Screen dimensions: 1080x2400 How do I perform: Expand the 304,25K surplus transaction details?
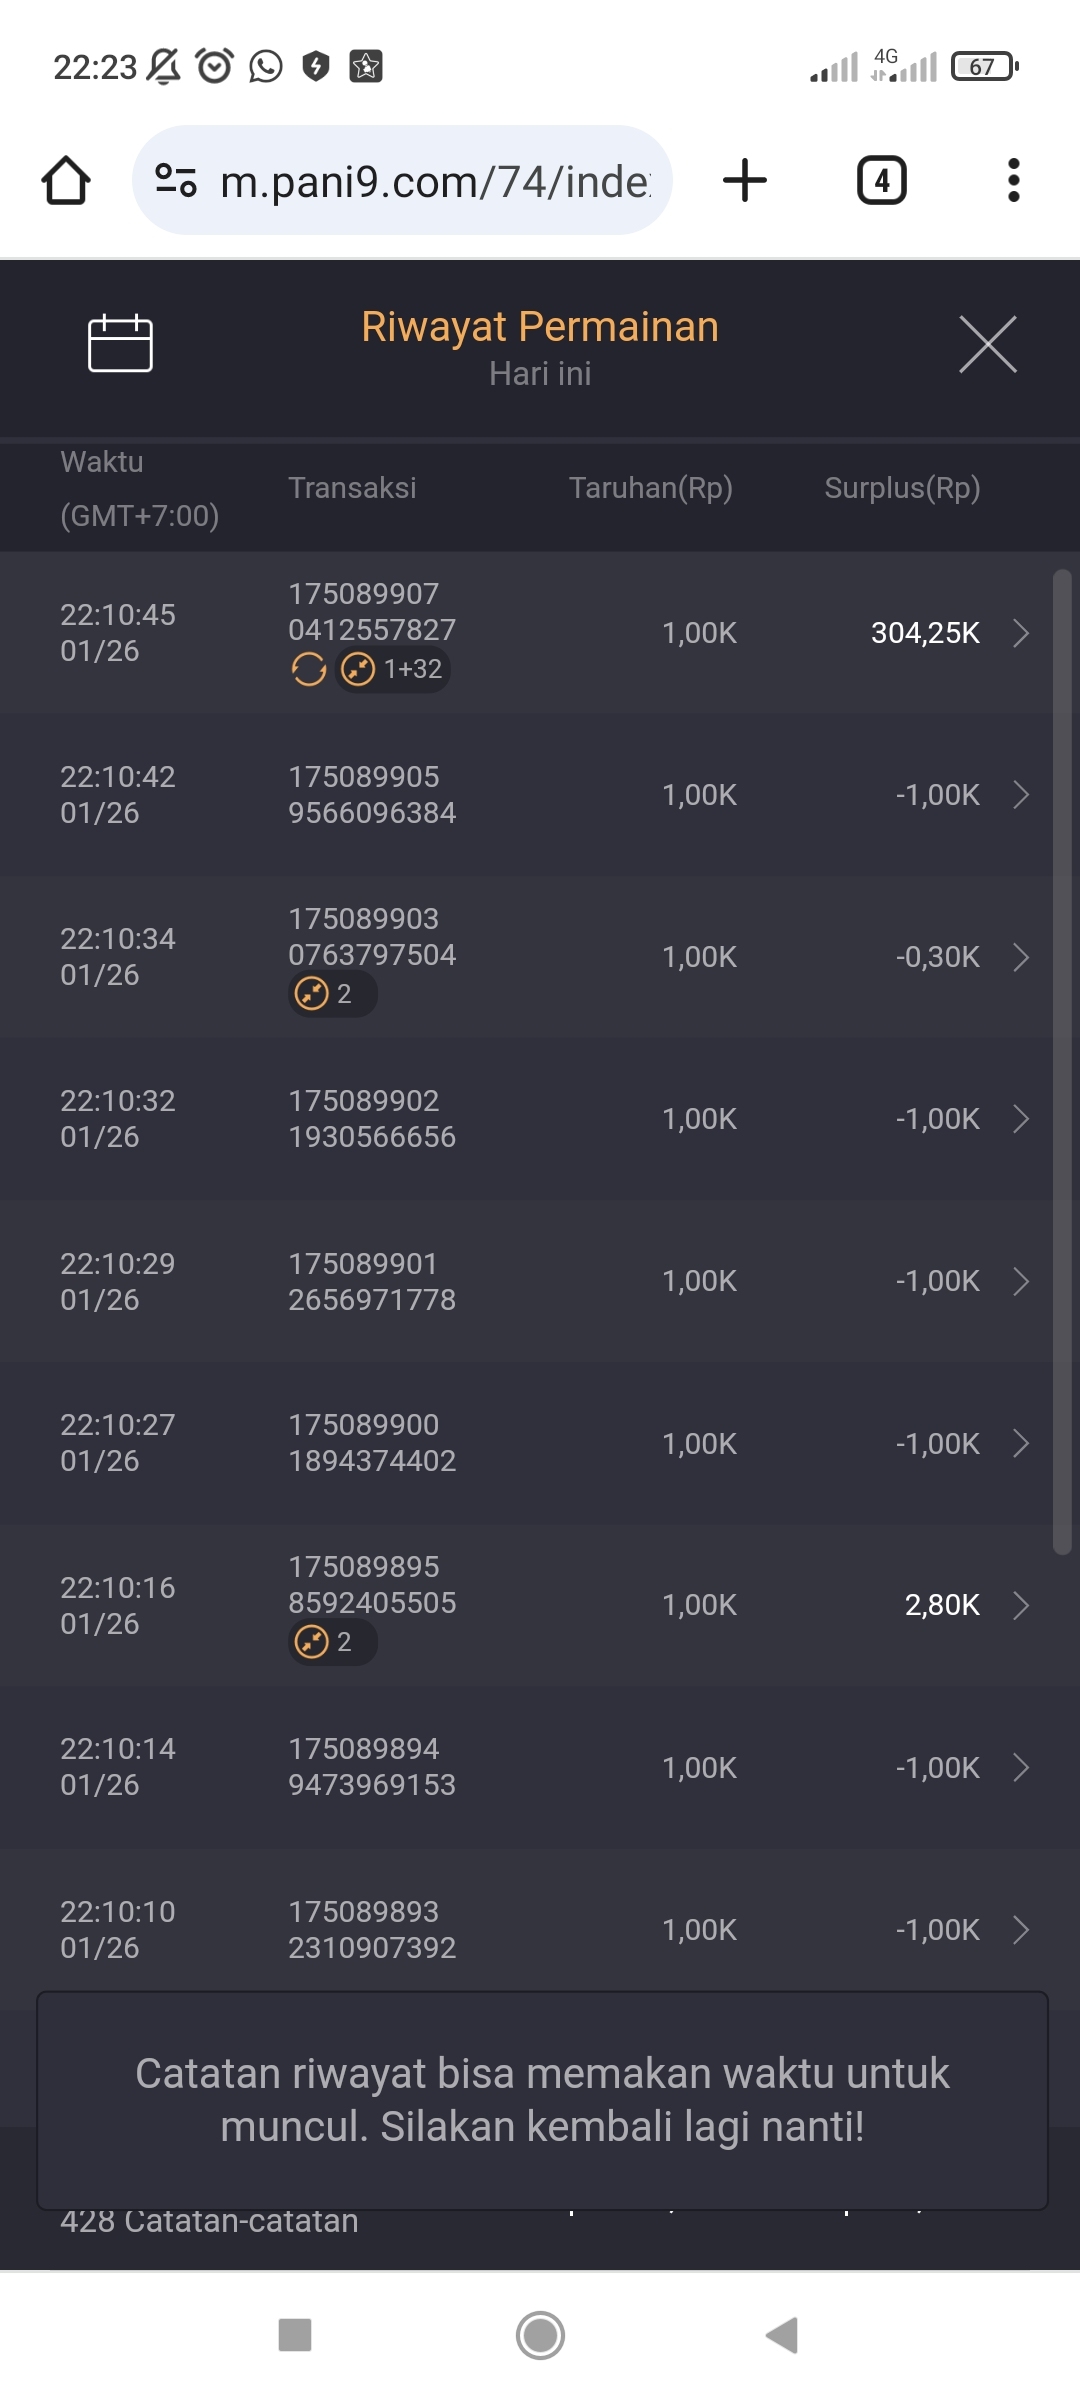click(x=1020, y=633)
